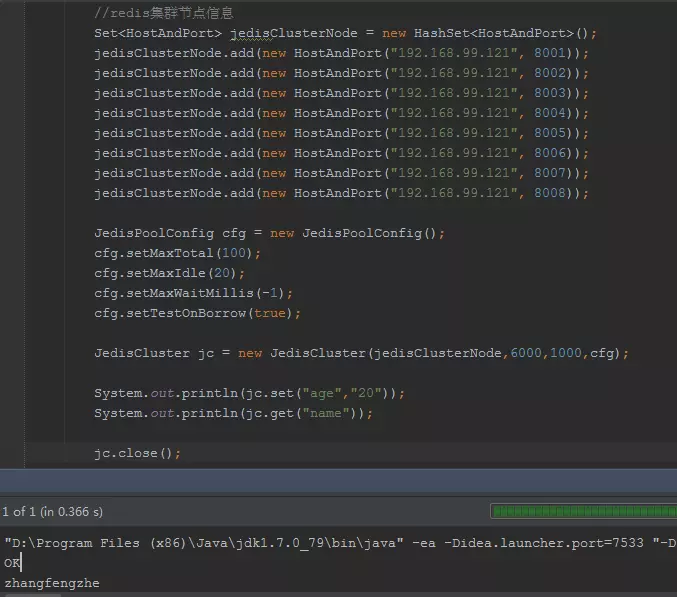Click the "JedisCluster jc" constructor line
Screen dimensions: 677x597
click(362, 353)
